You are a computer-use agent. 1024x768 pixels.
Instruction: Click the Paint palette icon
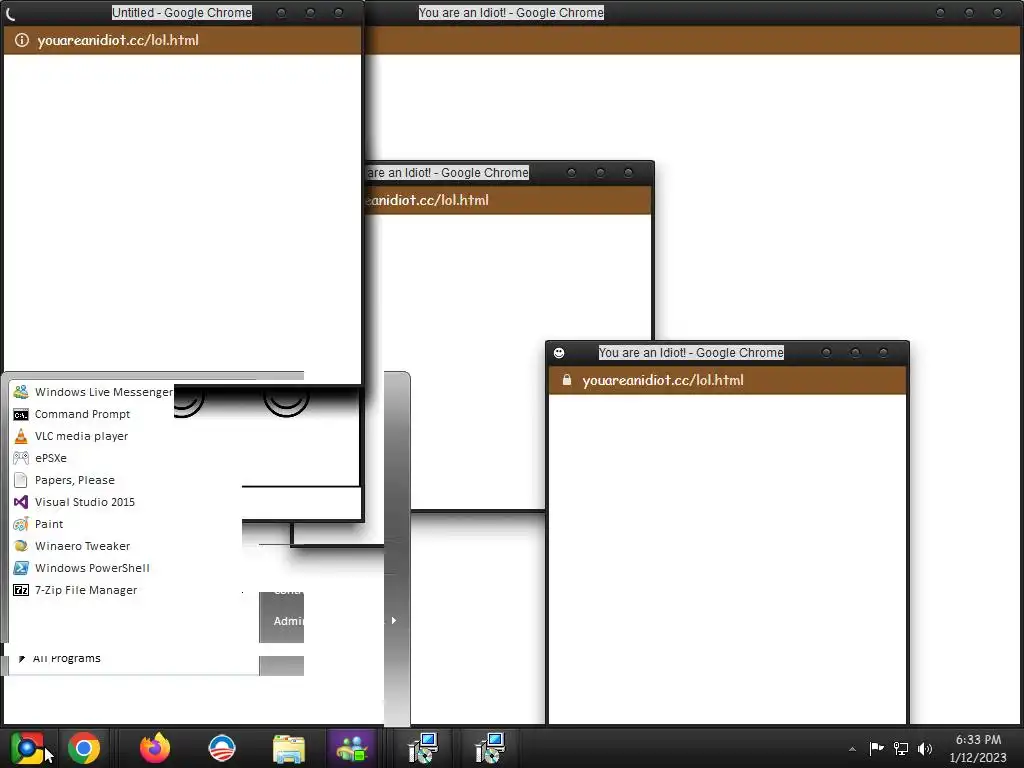pos(21,524)
